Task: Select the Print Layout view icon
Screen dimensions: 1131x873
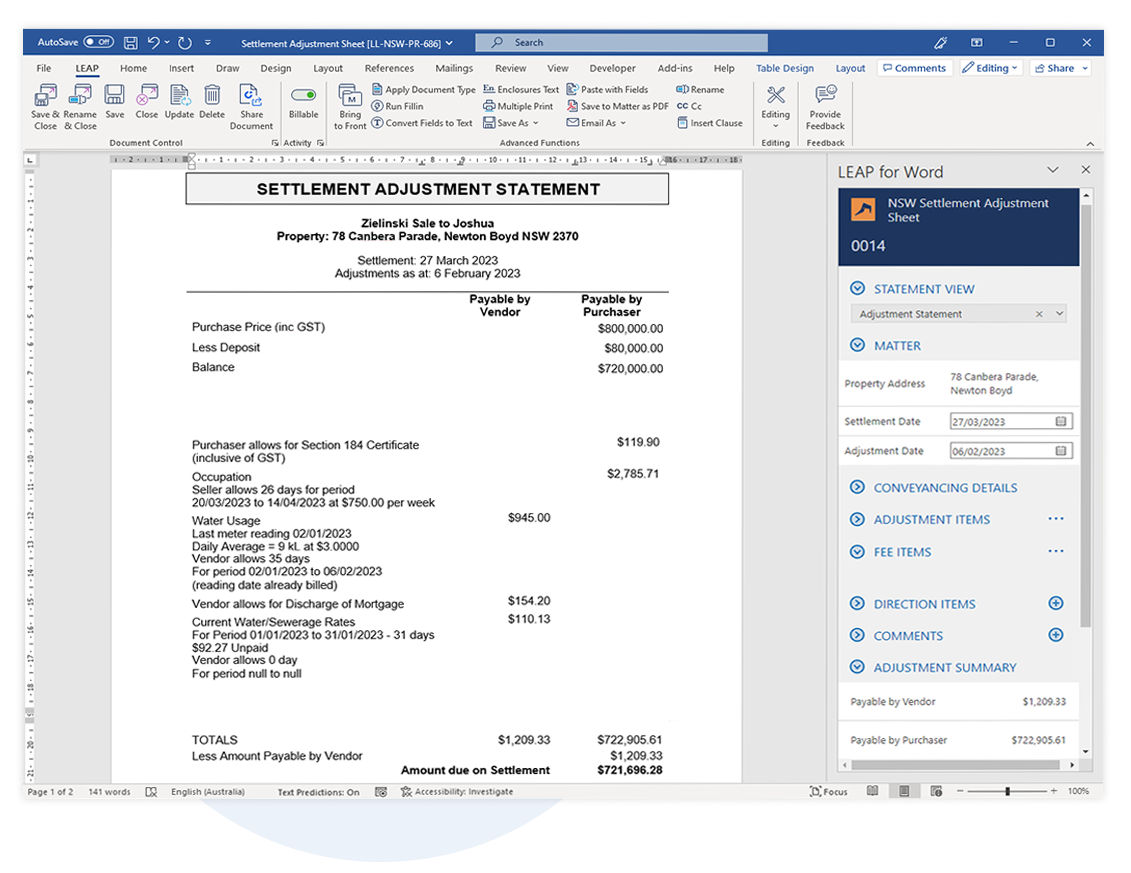Action: point(904,791)
